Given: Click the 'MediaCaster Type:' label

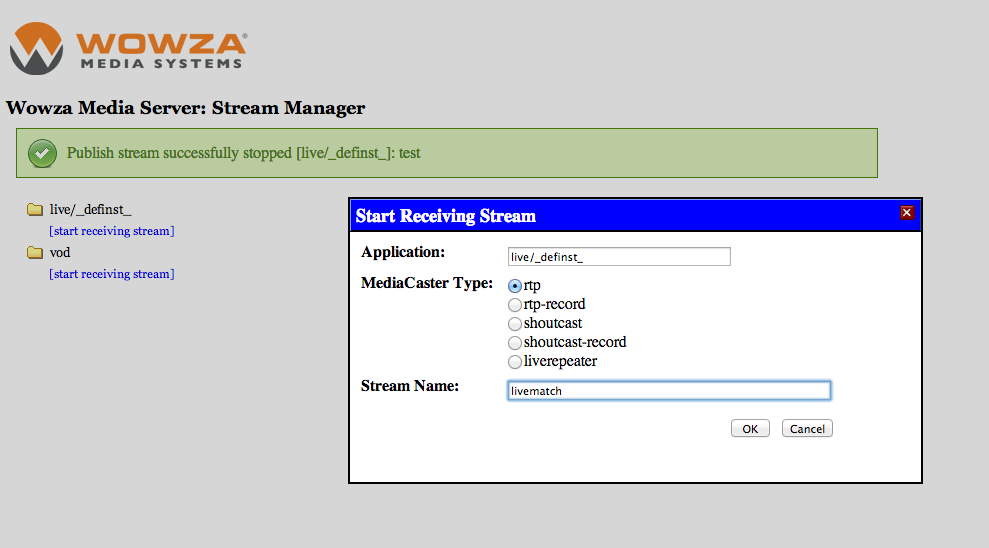Looking at the screenshot, I should coord(427,283).
